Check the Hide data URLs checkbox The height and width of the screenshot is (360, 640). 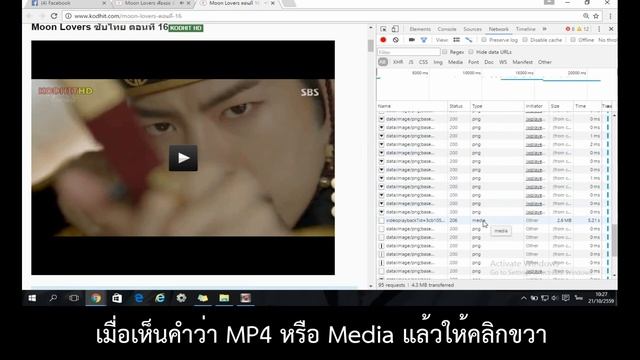click(x=471, y=52)
